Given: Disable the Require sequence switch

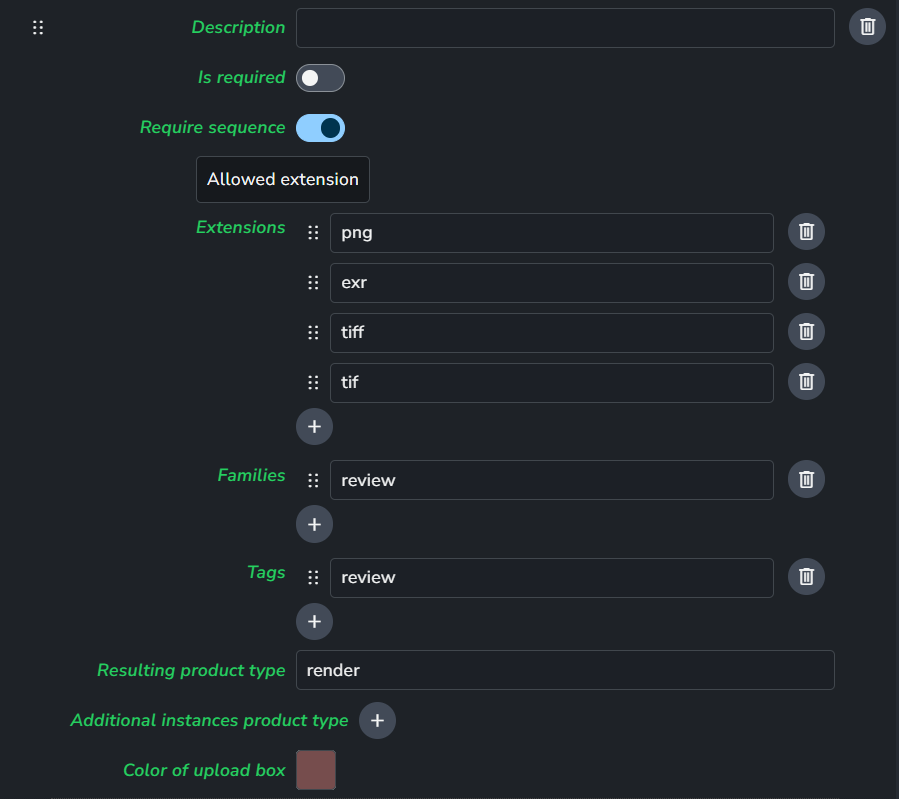Looking at the screenshot, I should point(320,128).
